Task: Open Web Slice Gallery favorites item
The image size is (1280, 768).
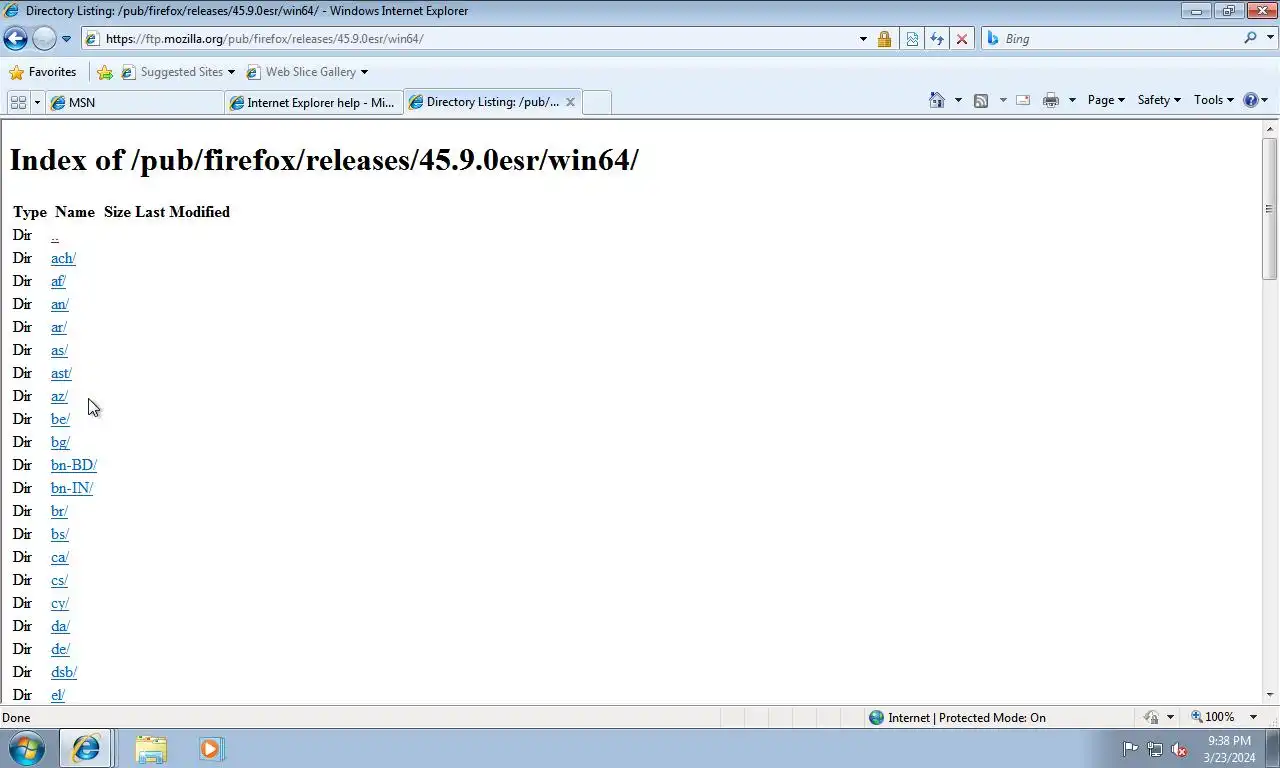Action: tap(306, 72)
